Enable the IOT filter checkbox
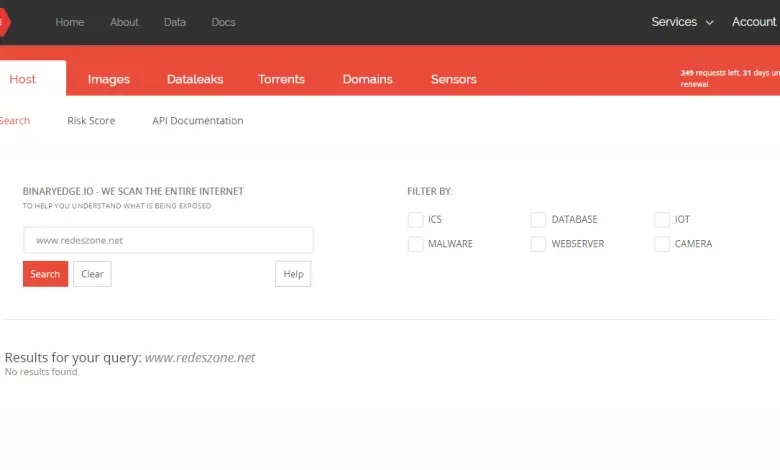Screen dimensions: 780x470 [662, 219]
